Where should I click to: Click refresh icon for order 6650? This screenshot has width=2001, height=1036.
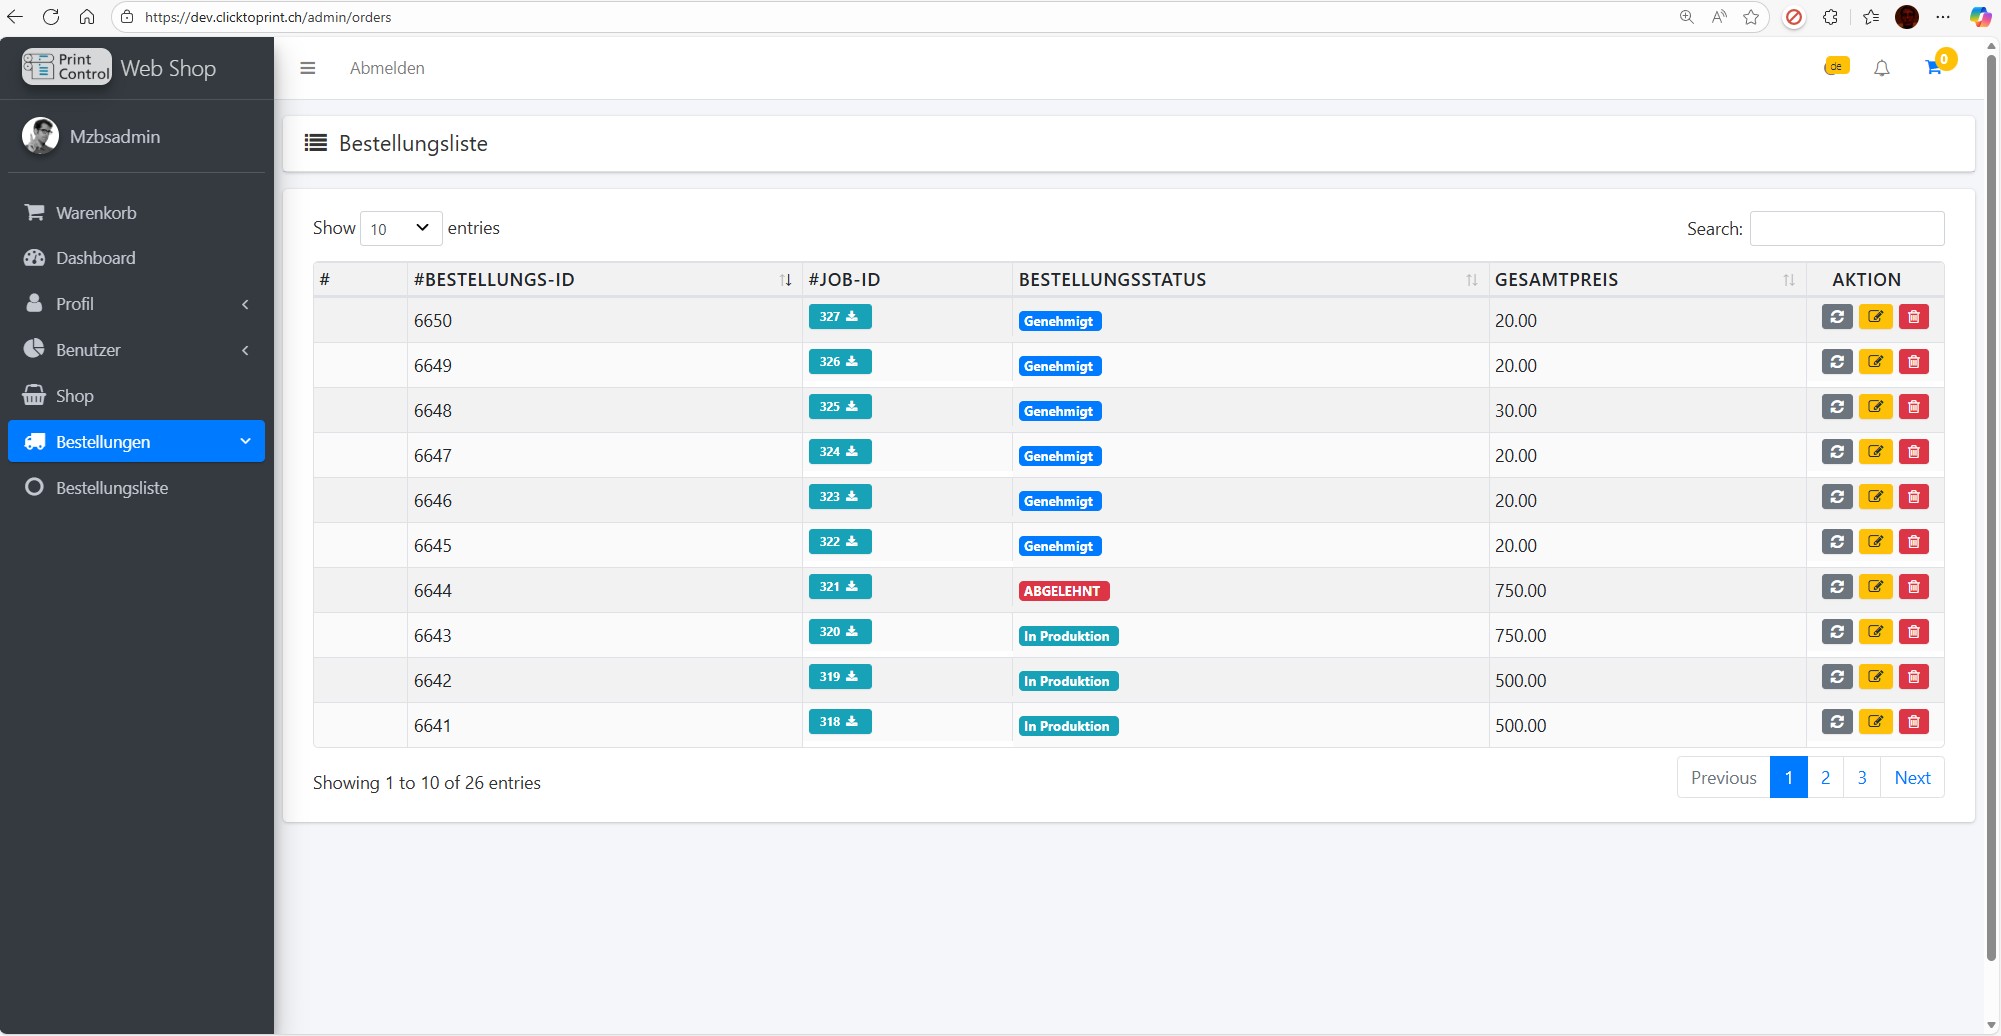click(x=1837, y=317)
